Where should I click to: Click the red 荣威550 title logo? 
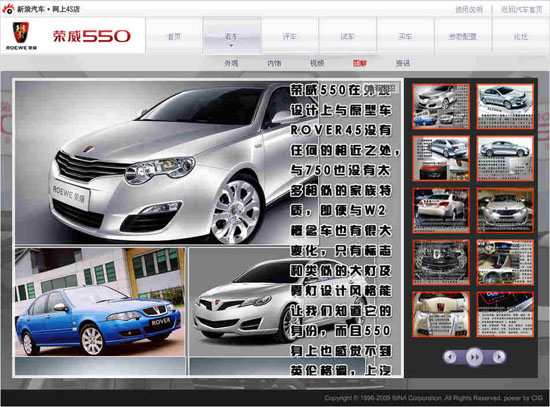pyautogui.click(x=92, y=36)
